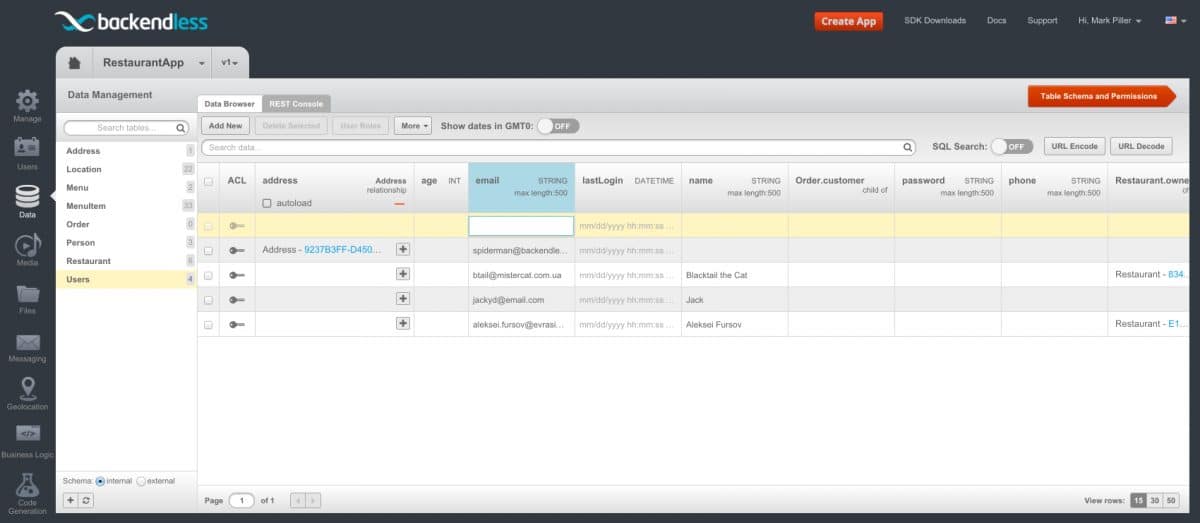1200x523 pixels.
Task: Open SDK Downloads menu link
Action: click(935, 20)
